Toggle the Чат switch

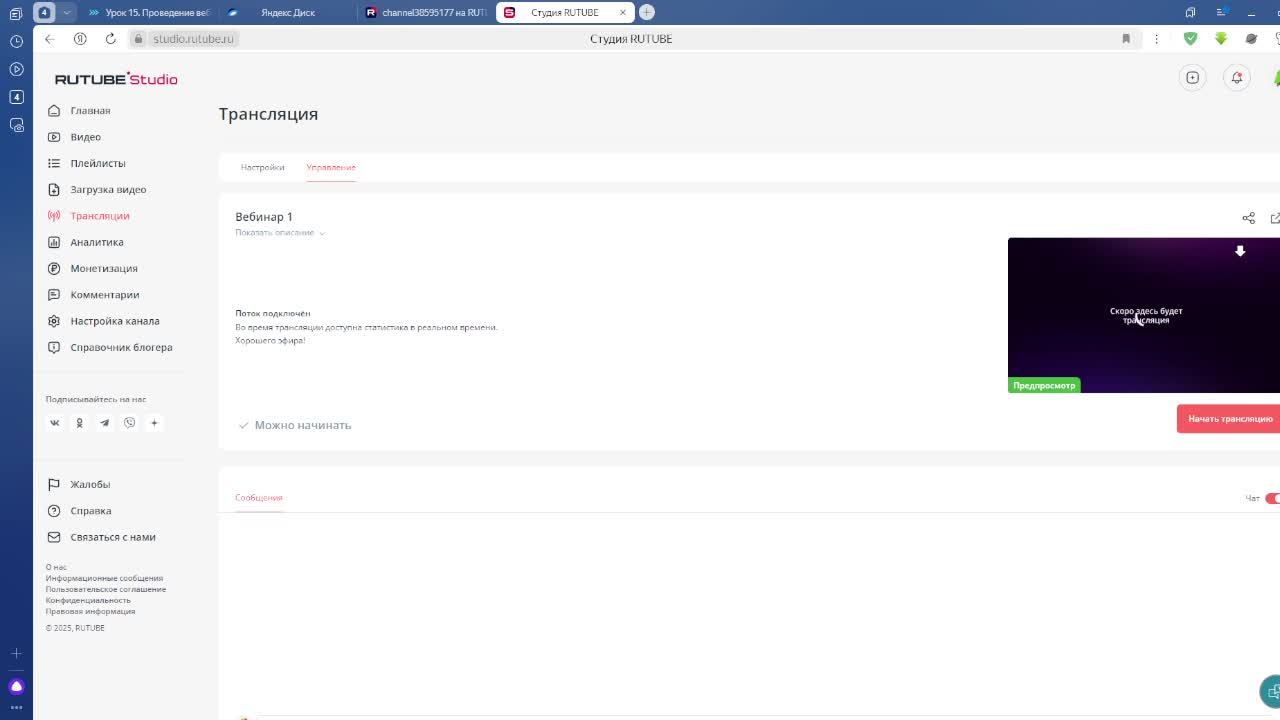coord(1272,498)
